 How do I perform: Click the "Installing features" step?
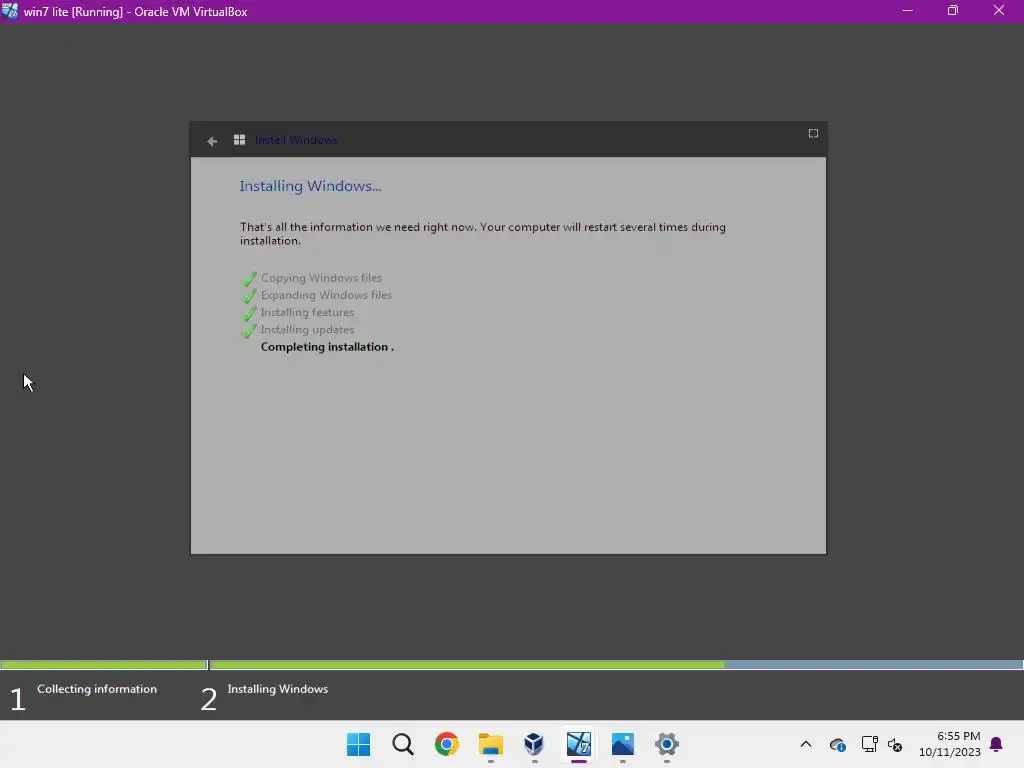[x=308, y=312]
